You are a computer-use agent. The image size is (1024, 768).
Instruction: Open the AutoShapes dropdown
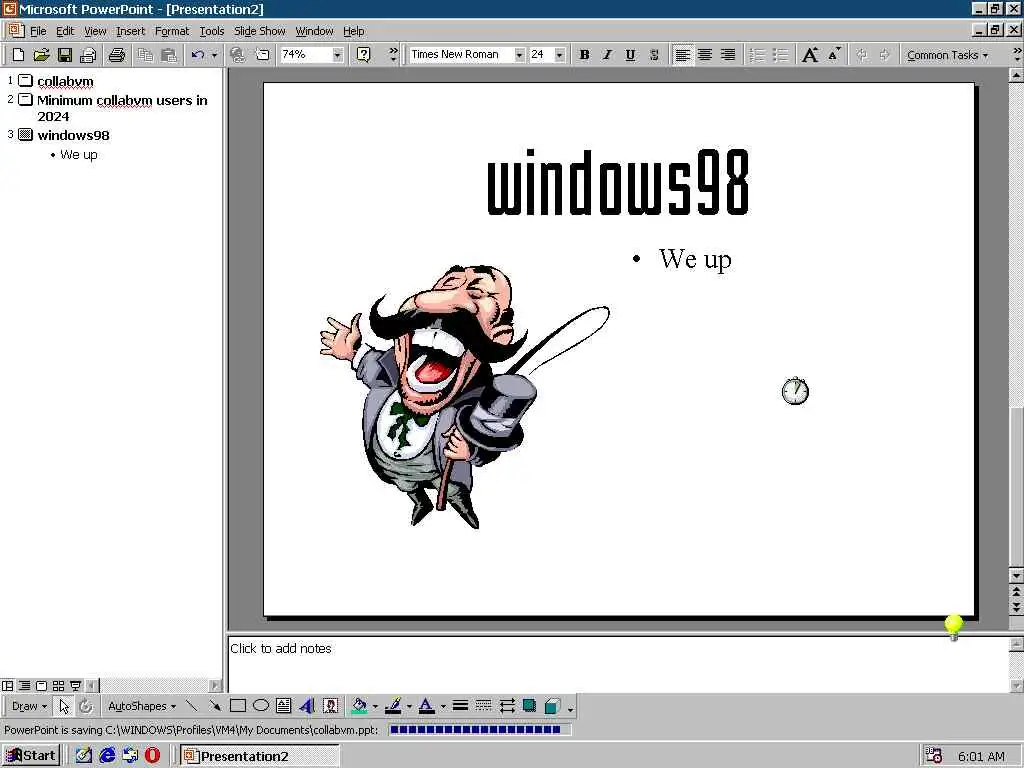click(142, 706)
